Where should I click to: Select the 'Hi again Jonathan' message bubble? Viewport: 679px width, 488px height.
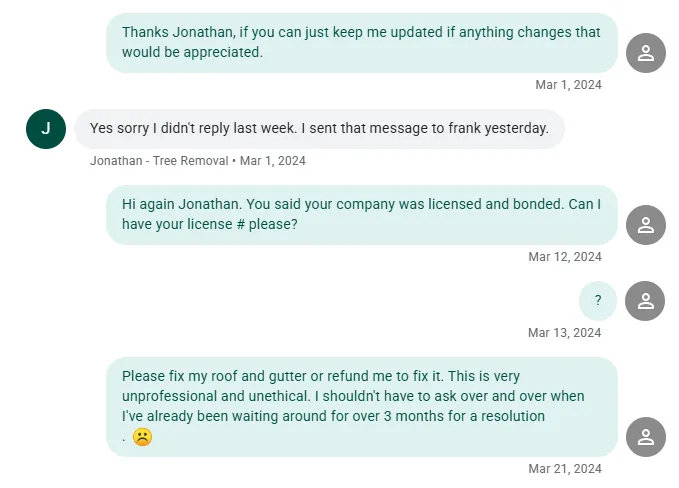361,215
